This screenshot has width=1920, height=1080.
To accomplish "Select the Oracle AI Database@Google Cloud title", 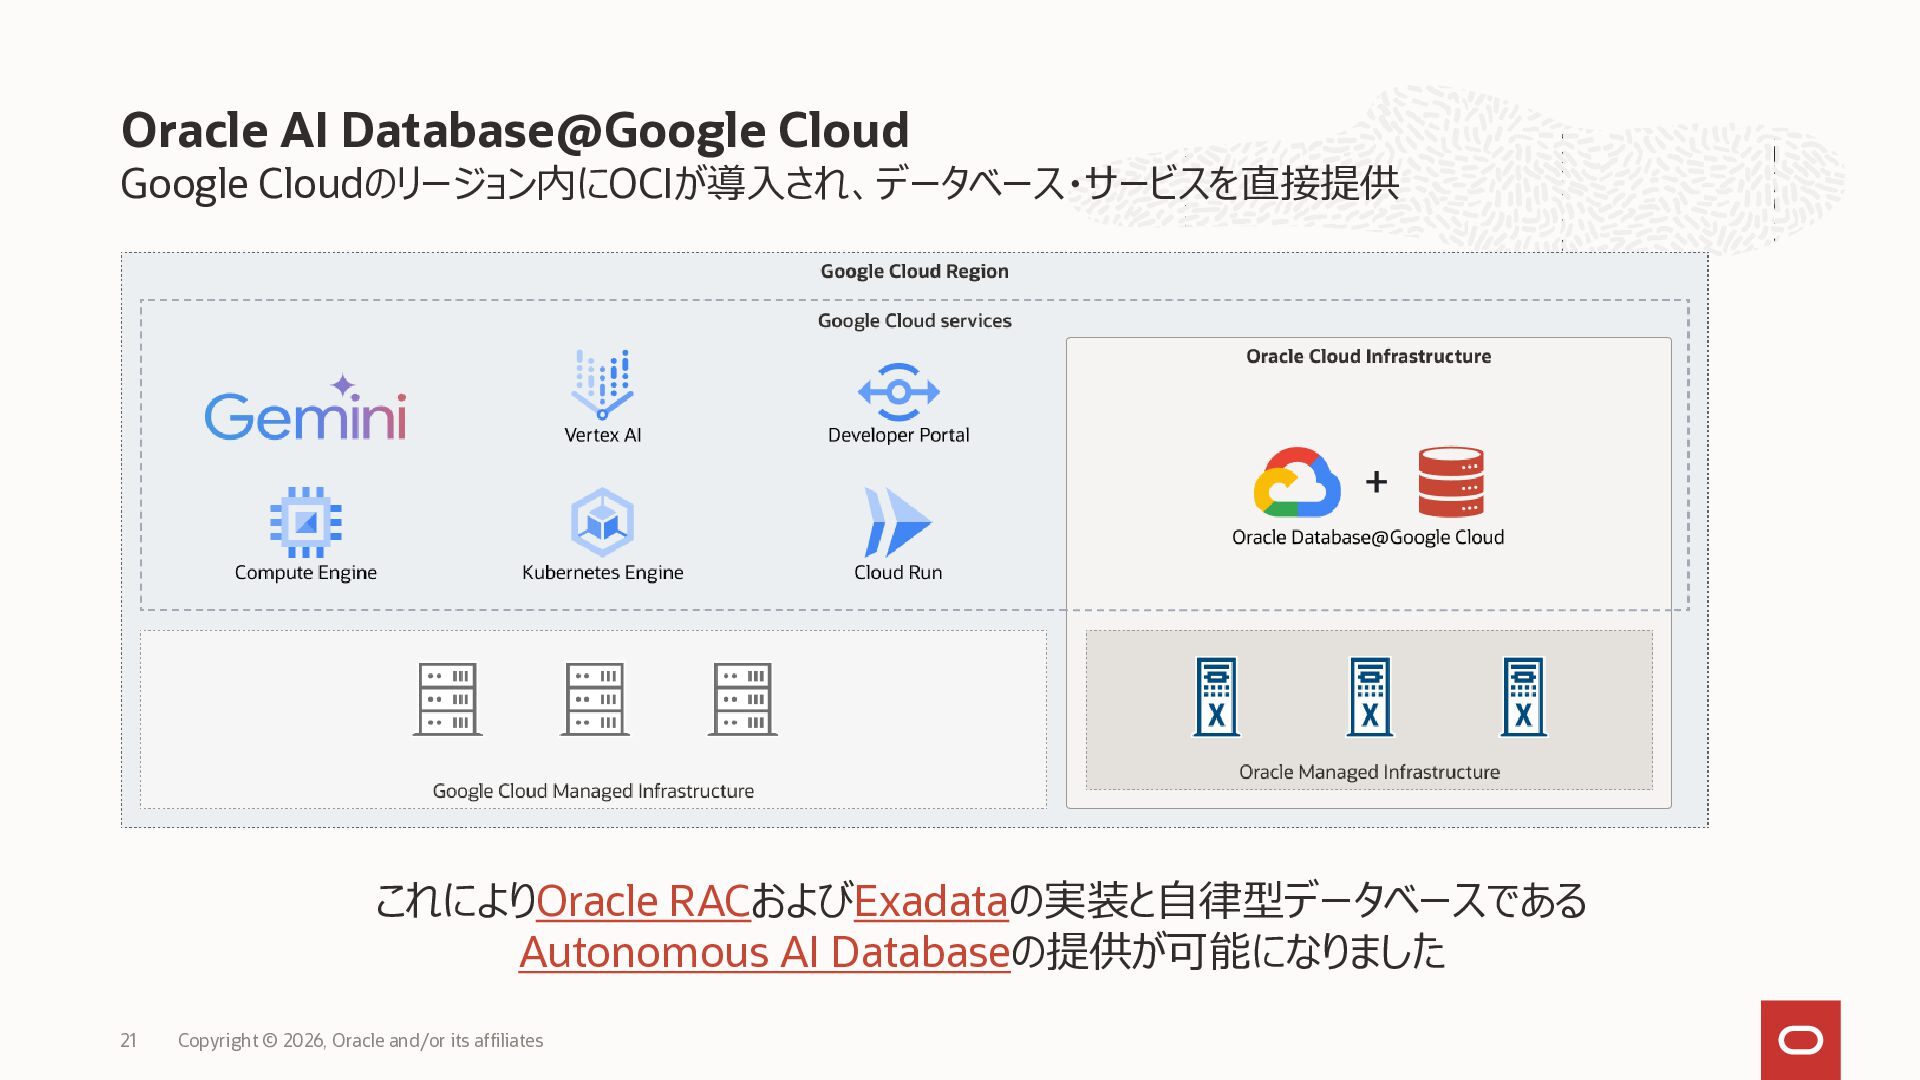I will (515, 130).
